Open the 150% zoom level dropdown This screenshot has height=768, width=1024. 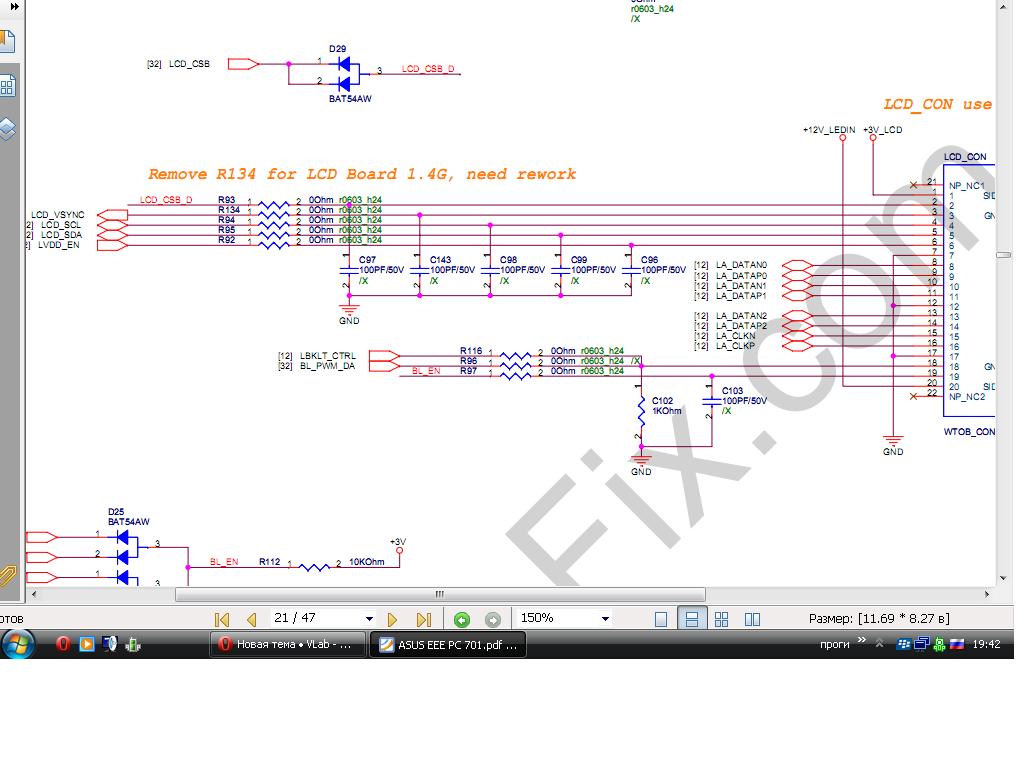605,619
